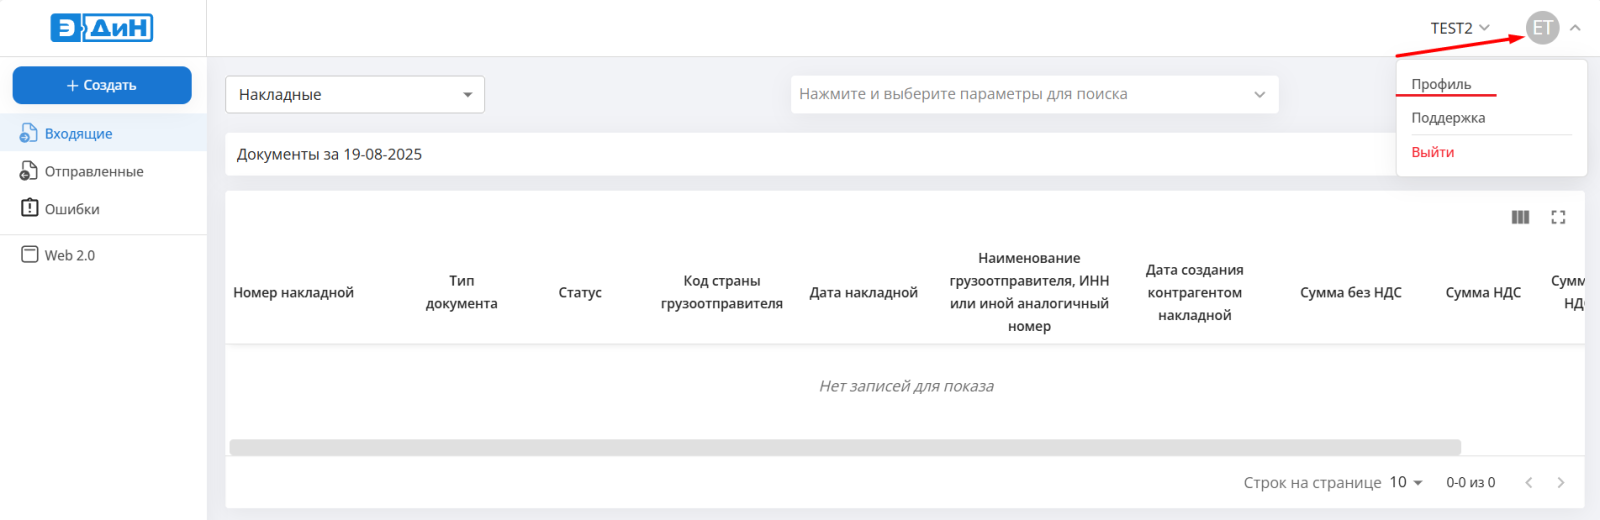Select Поддержка in user menu
This screenshot has height=520, width=1600.
[1448, 118]
